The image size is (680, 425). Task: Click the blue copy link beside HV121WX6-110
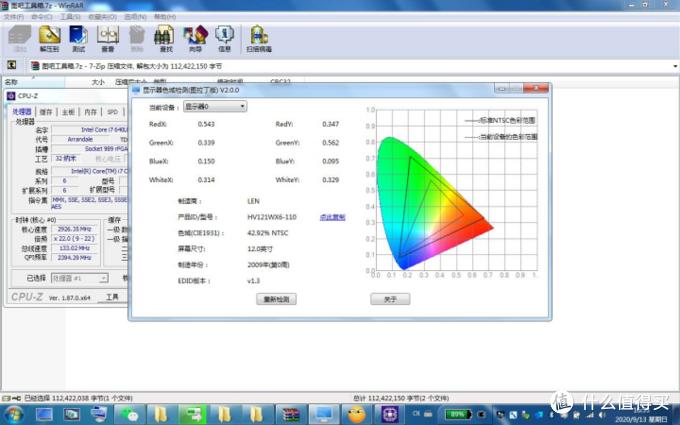point(332,217)
